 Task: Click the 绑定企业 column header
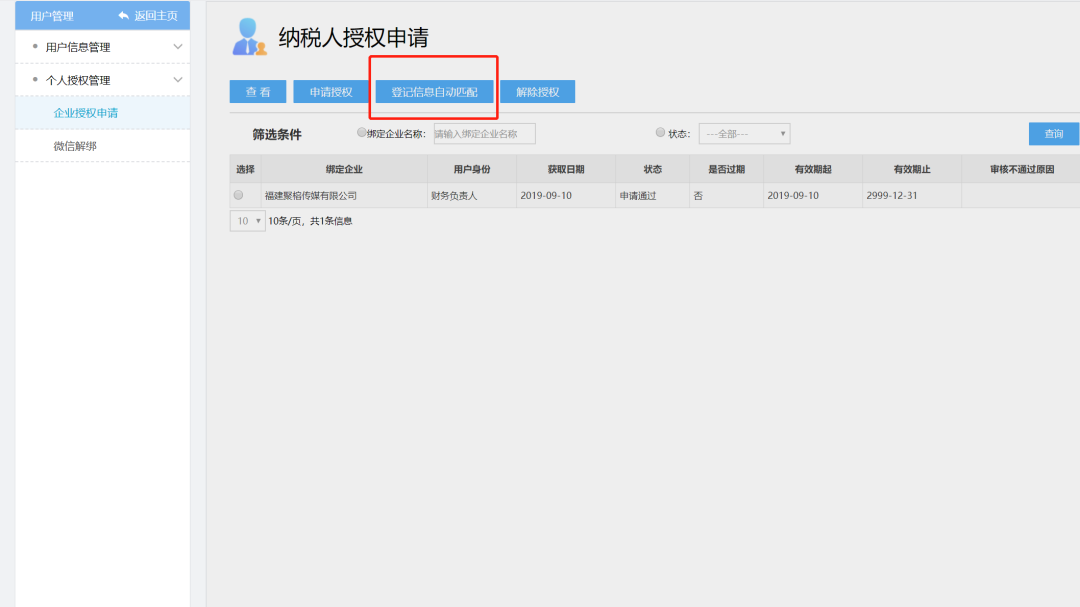(x=344, y=169)
